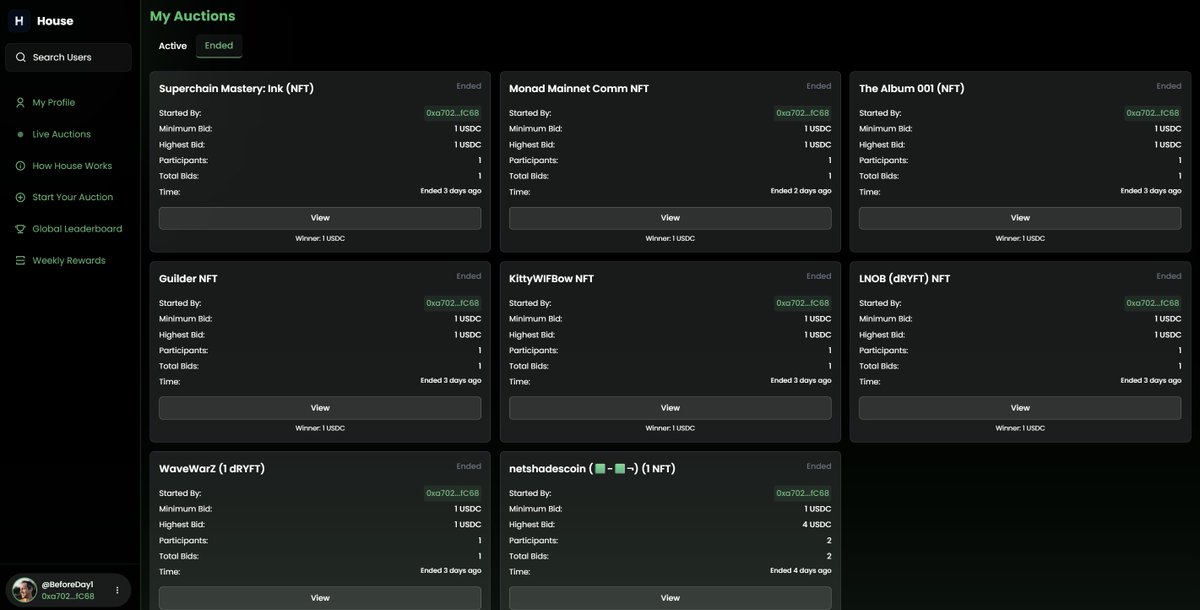Click the House logo icon

click(x=18, y=20)
